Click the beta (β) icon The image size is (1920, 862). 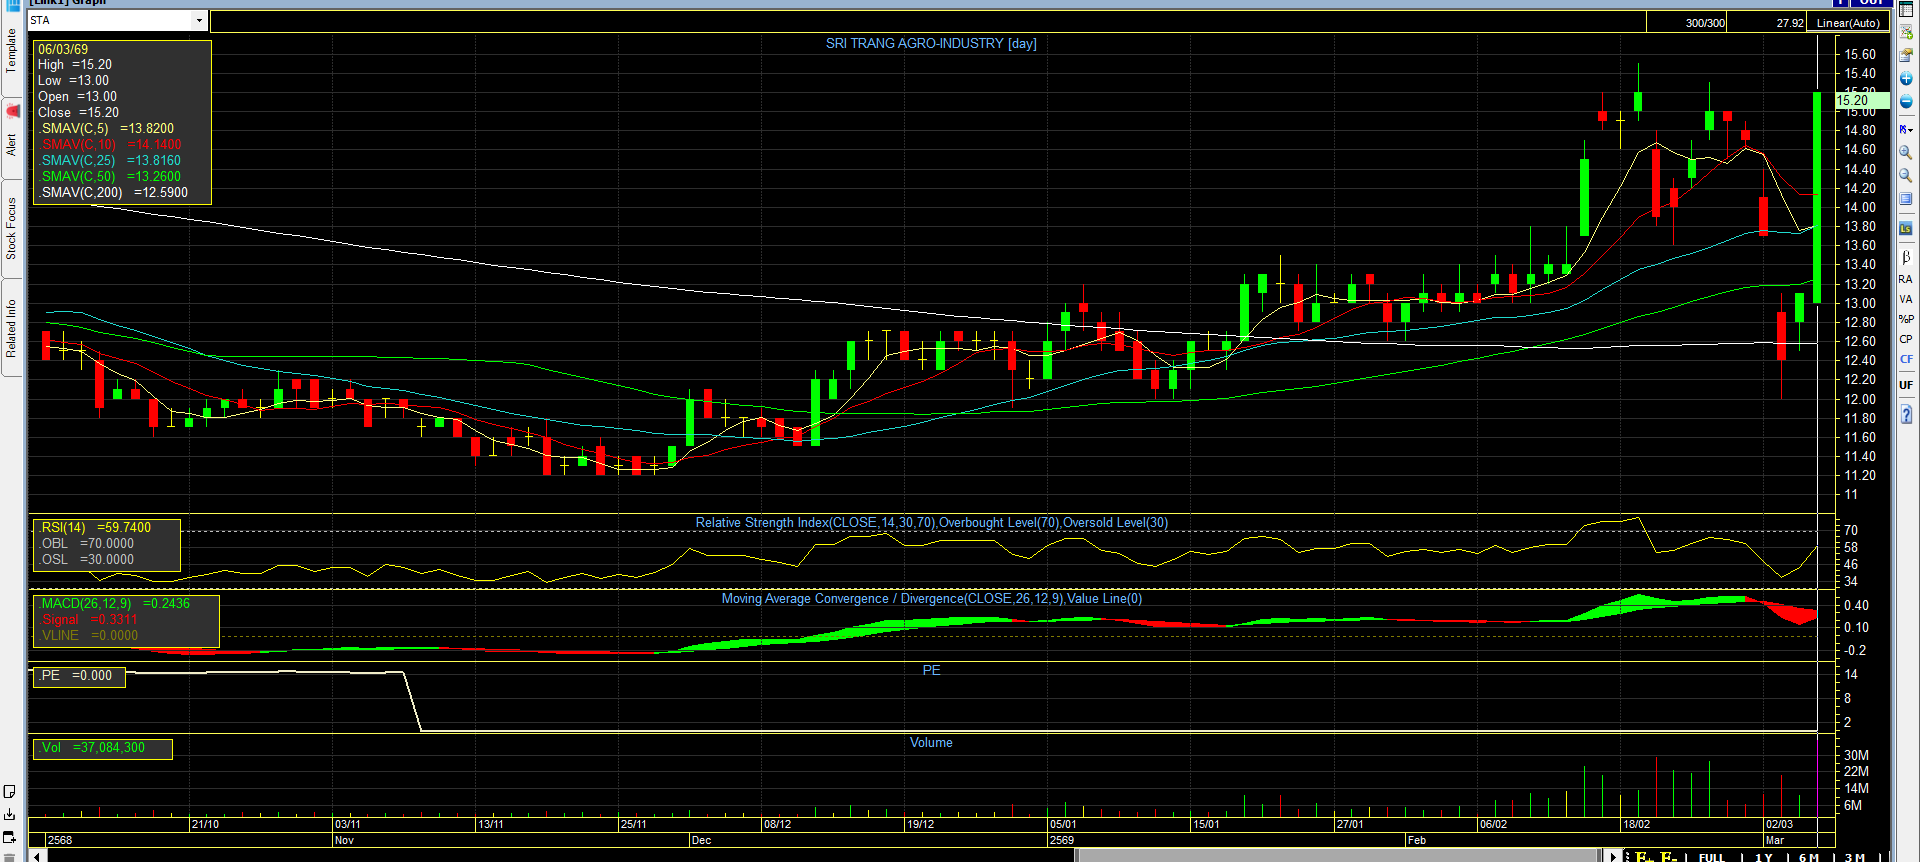[x=1906, y=257]
